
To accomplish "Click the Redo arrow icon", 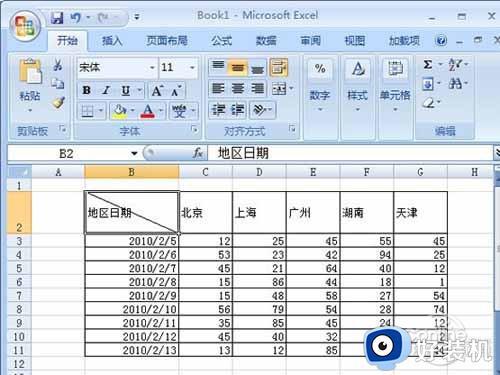I will [x=103, y=17].
